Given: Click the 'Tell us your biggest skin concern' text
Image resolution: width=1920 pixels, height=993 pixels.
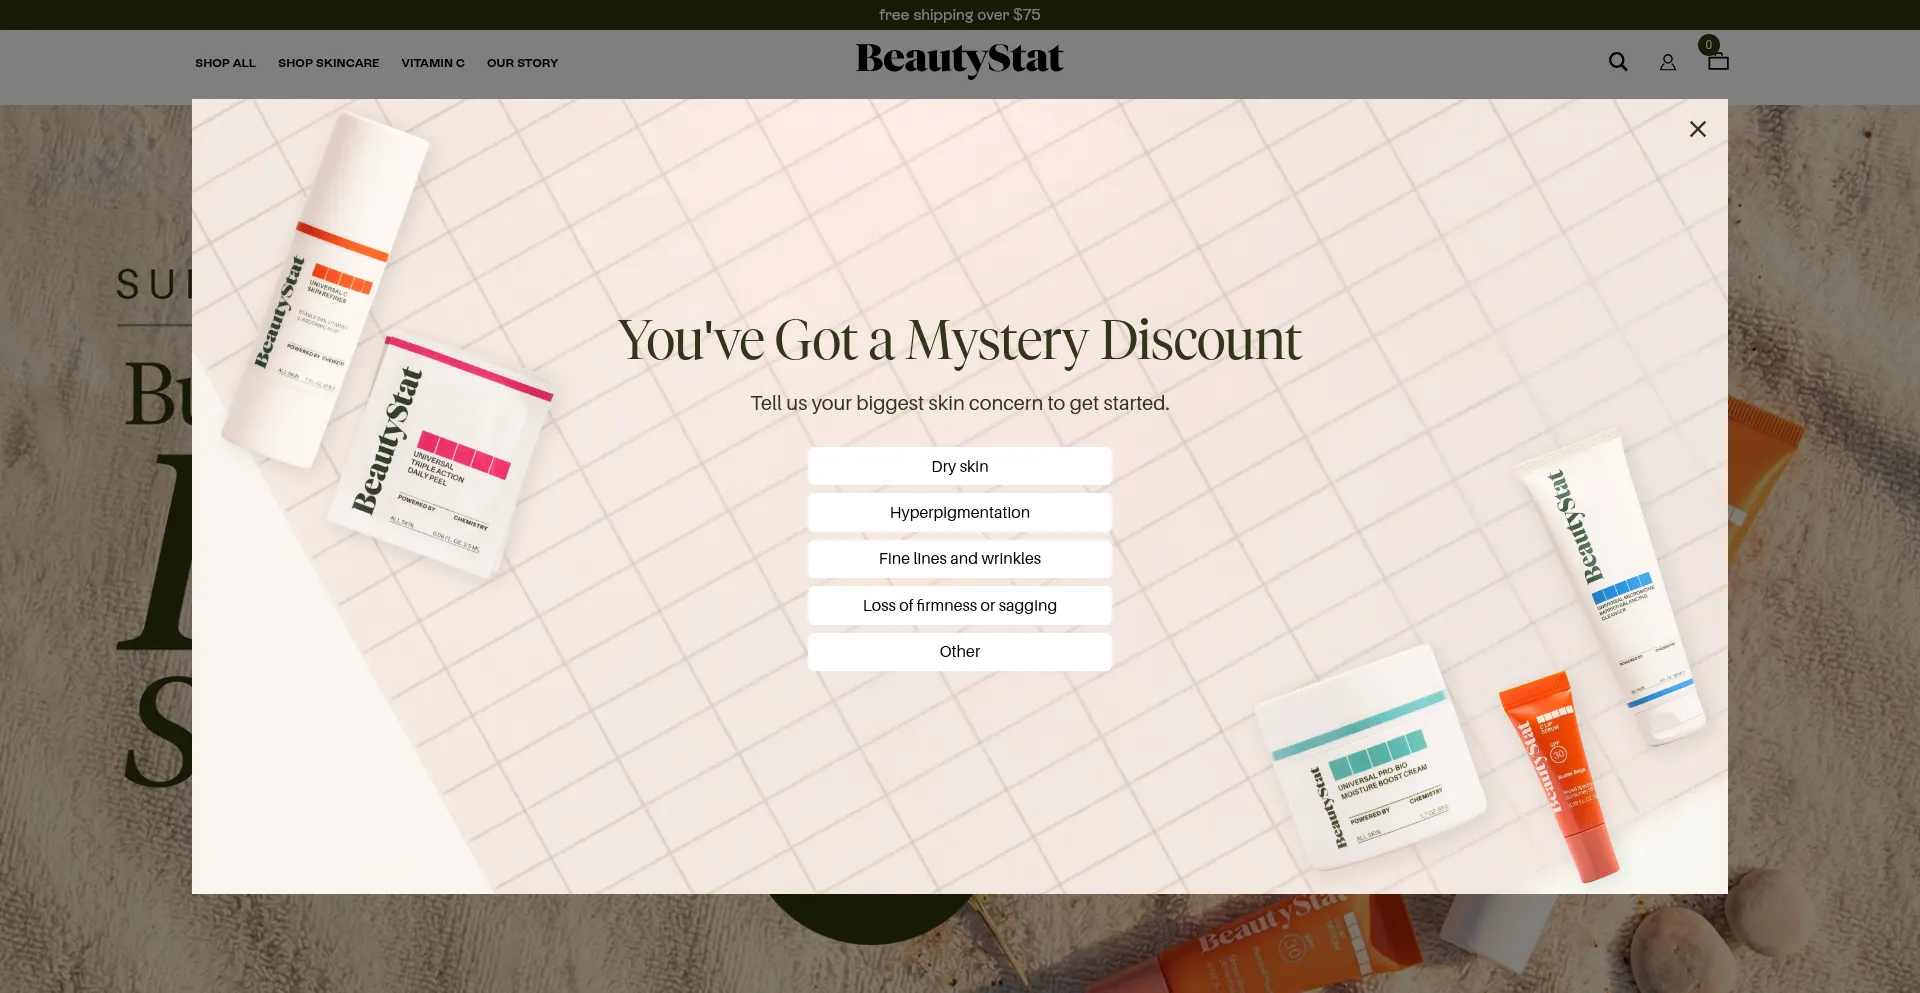Looking at the screenshot, I should (960, 403).
